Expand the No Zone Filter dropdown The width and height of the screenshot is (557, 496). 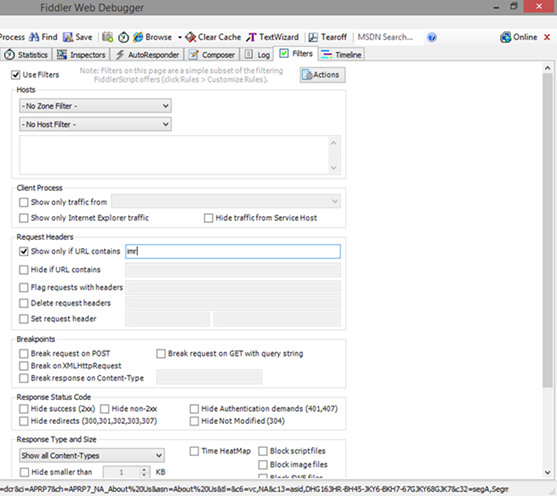pos(95,106)
